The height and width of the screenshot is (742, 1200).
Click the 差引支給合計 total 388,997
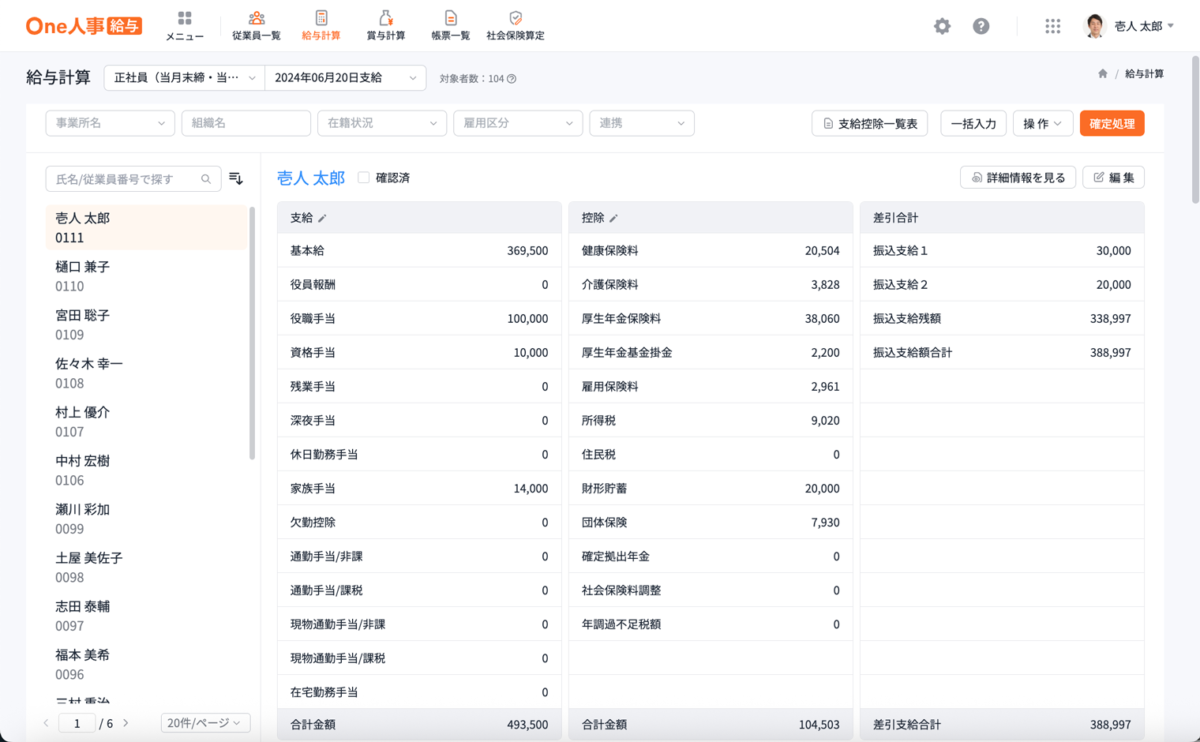coord(1111,725)
